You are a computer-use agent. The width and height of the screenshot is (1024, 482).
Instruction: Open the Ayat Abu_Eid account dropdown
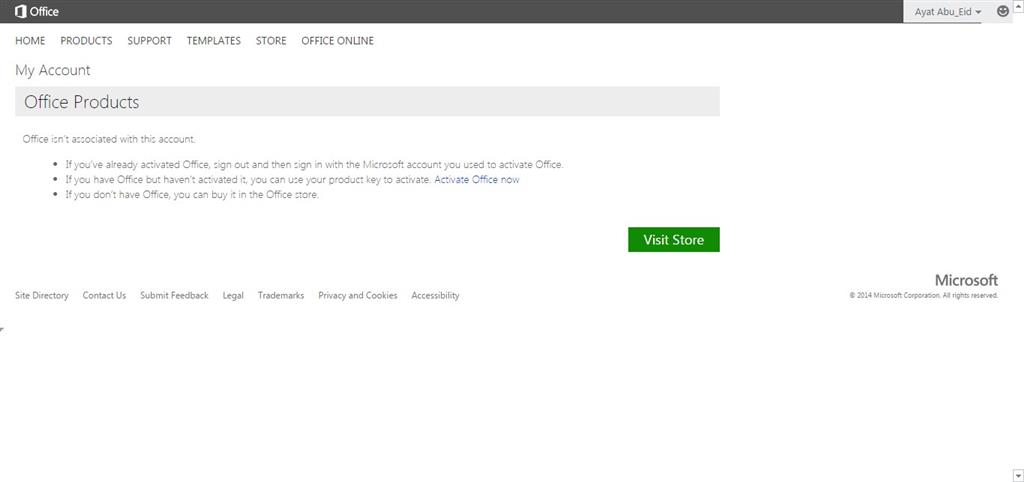click(948, 12)
